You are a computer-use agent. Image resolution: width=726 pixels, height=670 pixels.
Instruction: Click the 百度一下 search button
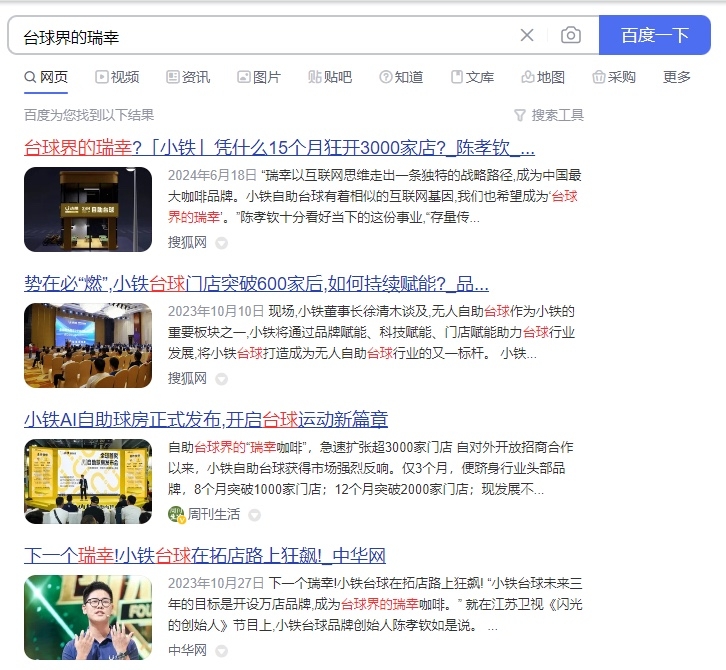(x=654, y=35)
